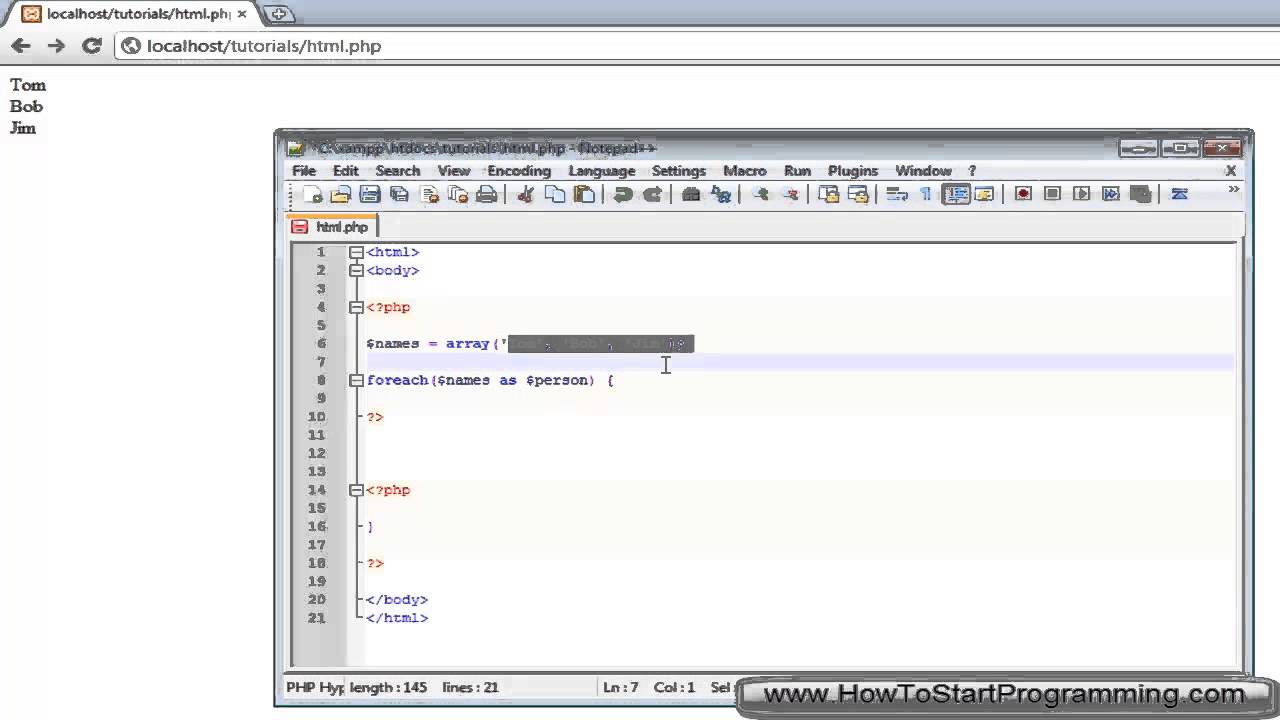
Task: Toggle synchronize vertical scrolling icon
Action: pyautogui.click(x=828, y=194)
